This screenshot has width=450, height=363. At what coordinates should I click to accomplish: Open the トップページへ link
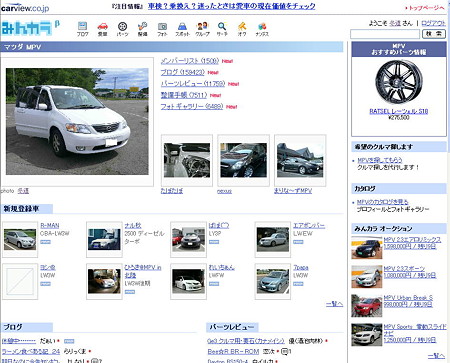click(426, 8)
